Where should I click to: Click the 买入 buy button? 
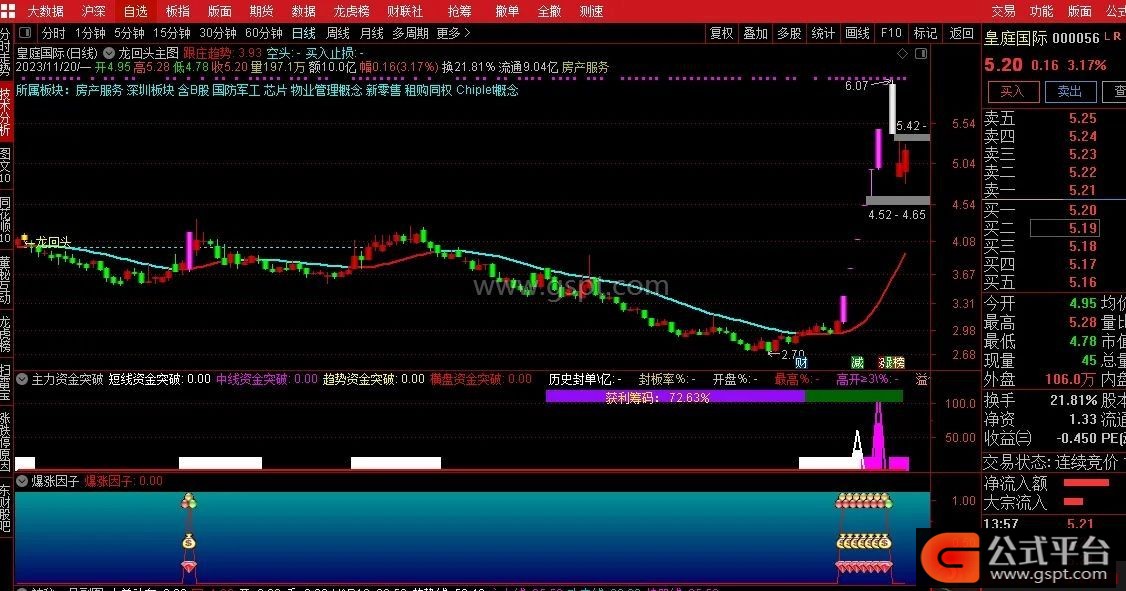[1012, 91]
